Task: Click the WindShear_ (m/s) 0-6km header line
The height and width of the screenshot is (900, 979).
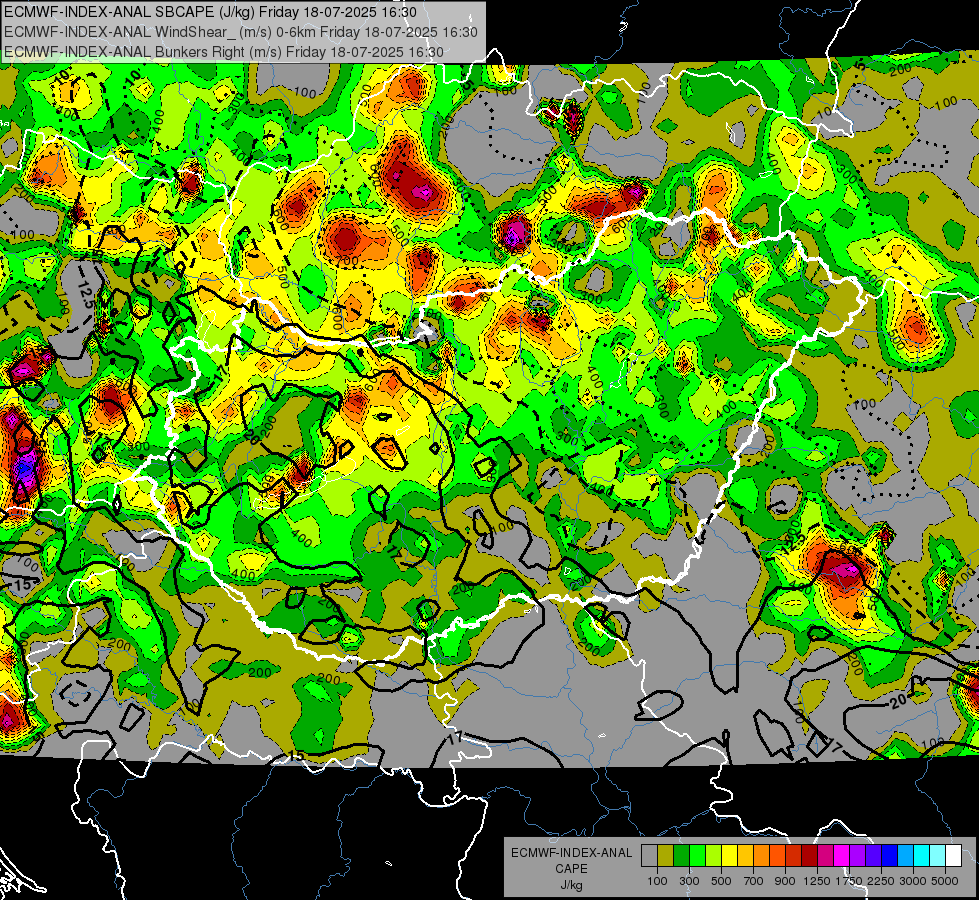Action: 240,32
